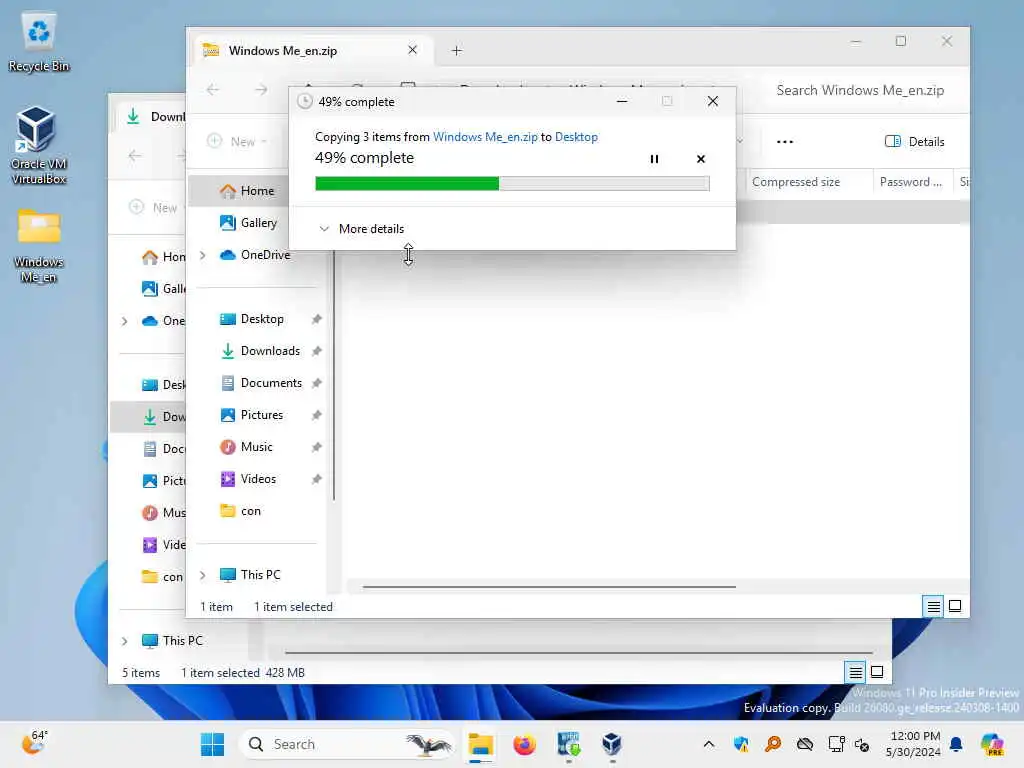Go to Desktop in front window sidebar
This screenshot has width=1024, height=768.
click(252, 319)
